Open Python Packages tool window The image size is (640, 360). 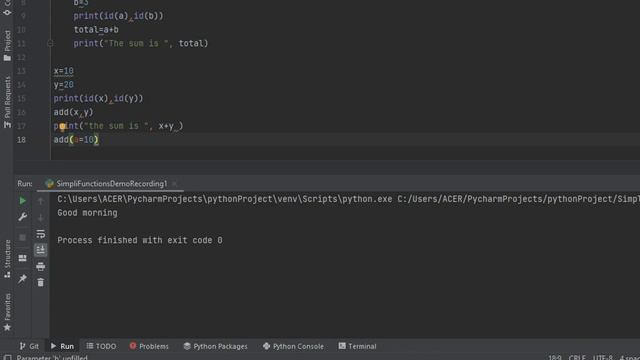[x=216, y=346]
